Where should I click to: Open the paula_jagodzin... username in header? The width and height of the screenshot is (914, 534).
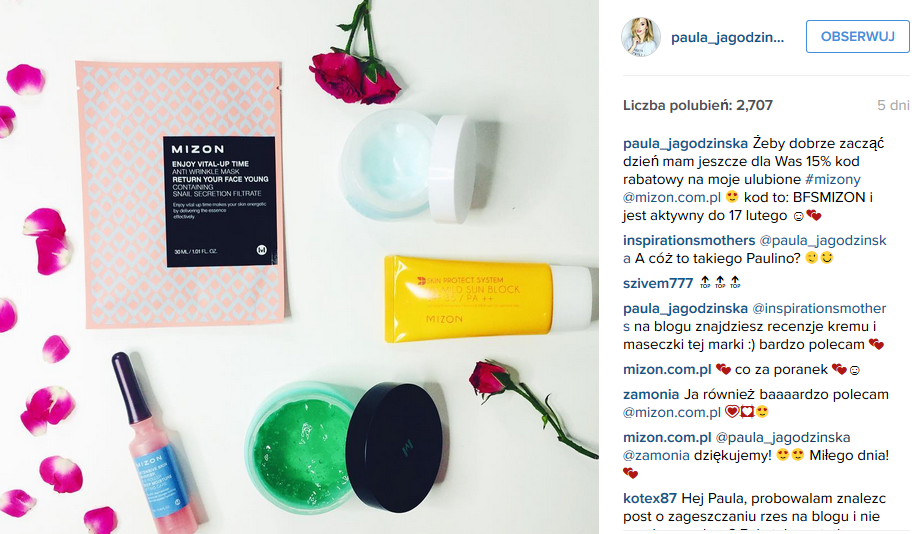coord(727,37)
